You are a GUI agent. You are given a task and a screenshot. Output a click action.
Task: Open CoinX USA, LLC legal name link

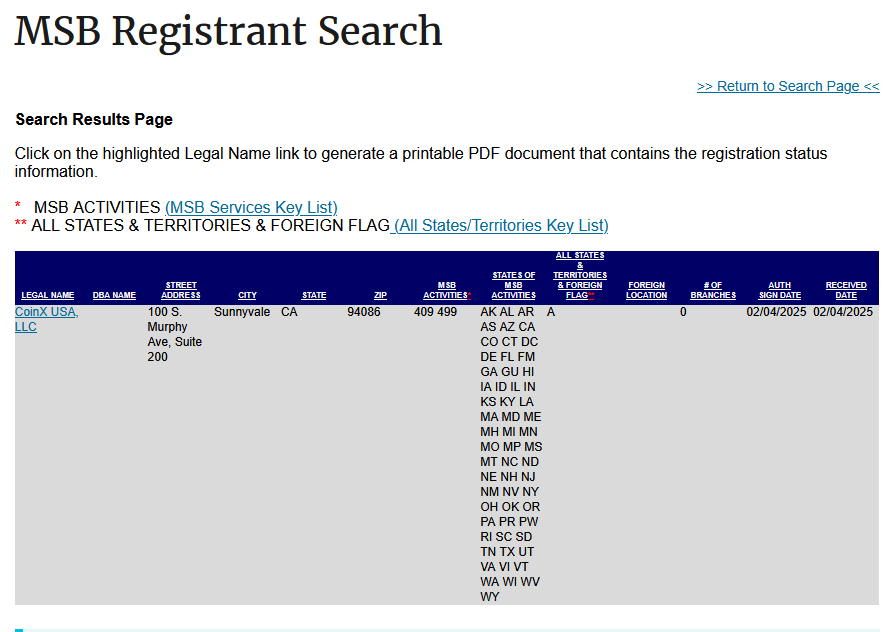[47, 319]
